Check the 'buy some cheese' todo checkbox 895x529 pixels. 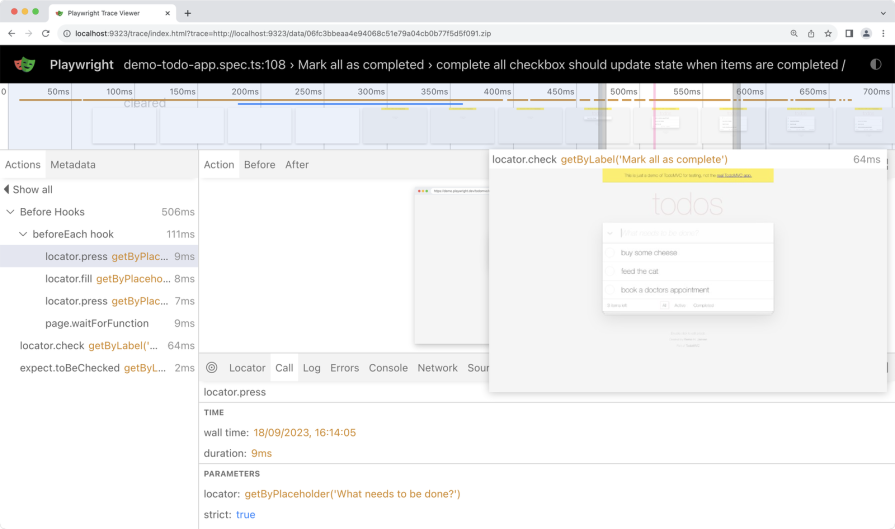pos(611,253)
